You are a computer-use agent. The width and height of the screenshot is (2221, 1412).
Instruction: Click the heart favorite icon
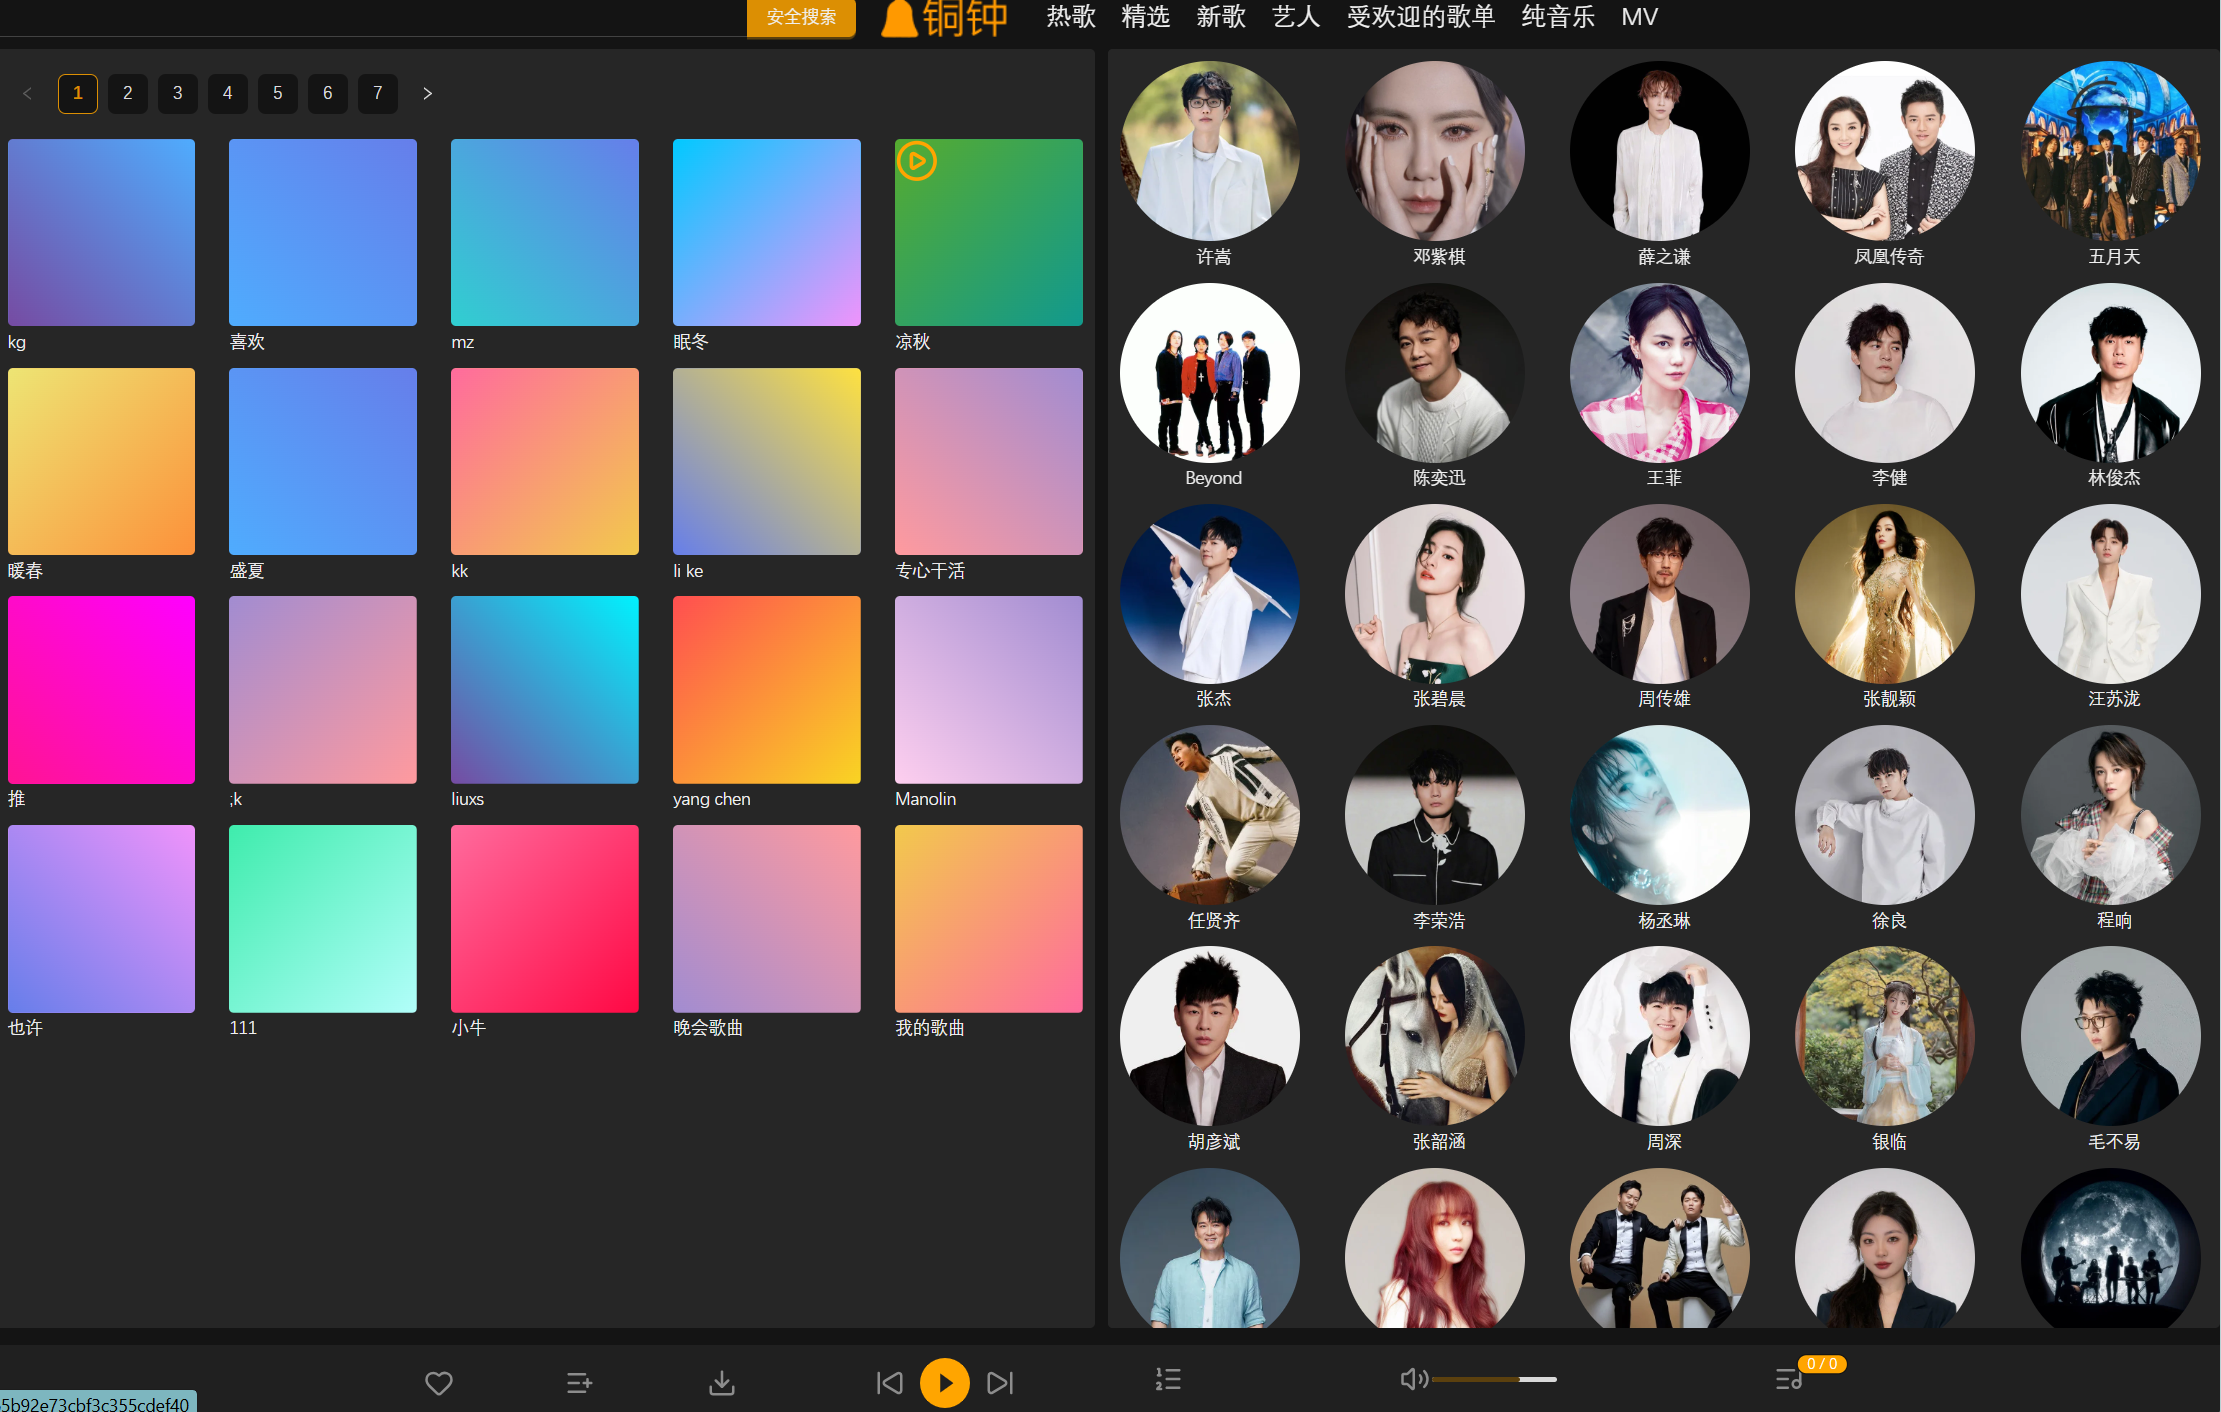439,1383
